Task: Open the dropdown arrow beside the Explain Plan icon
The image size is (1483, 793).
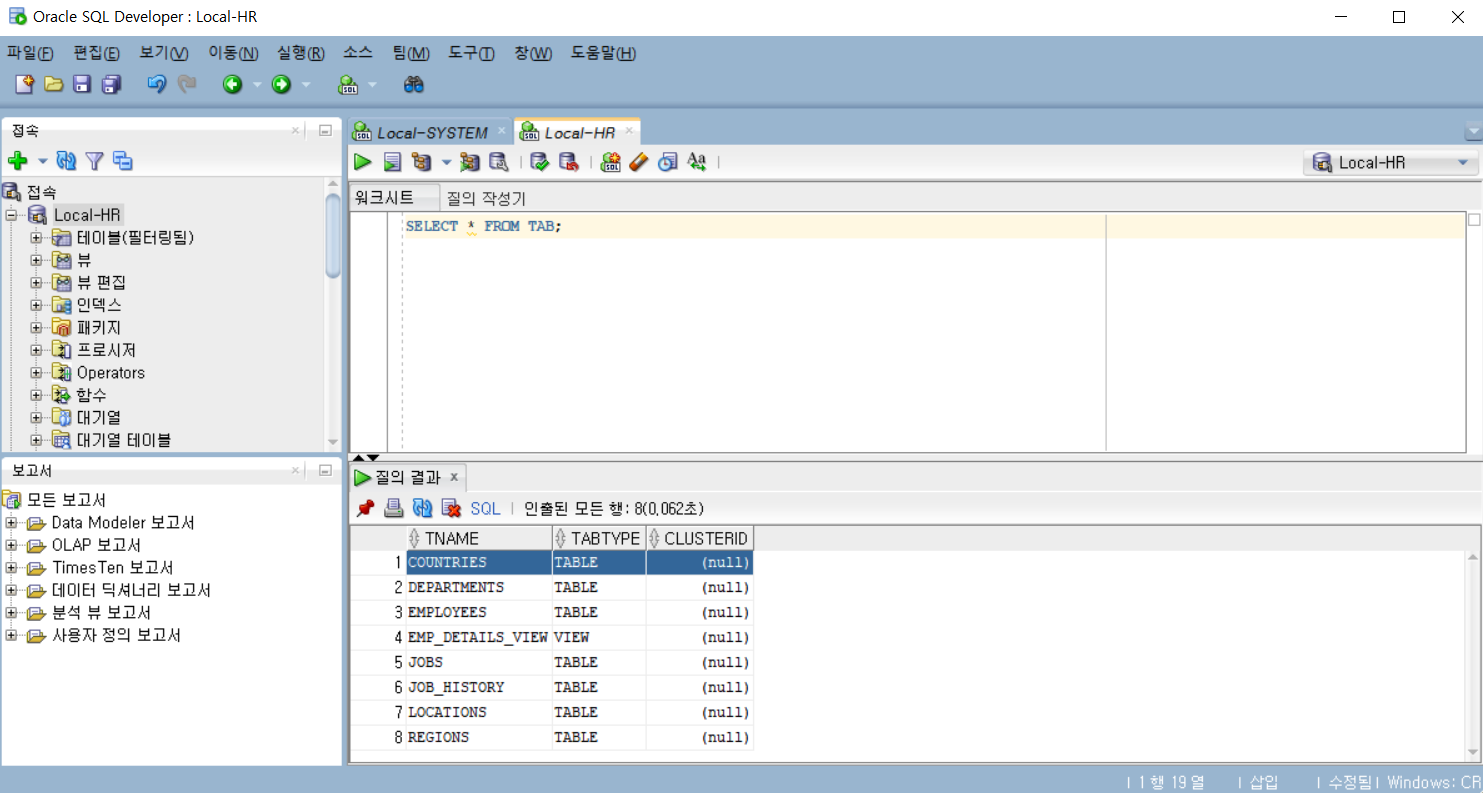Action: point(446,162)
